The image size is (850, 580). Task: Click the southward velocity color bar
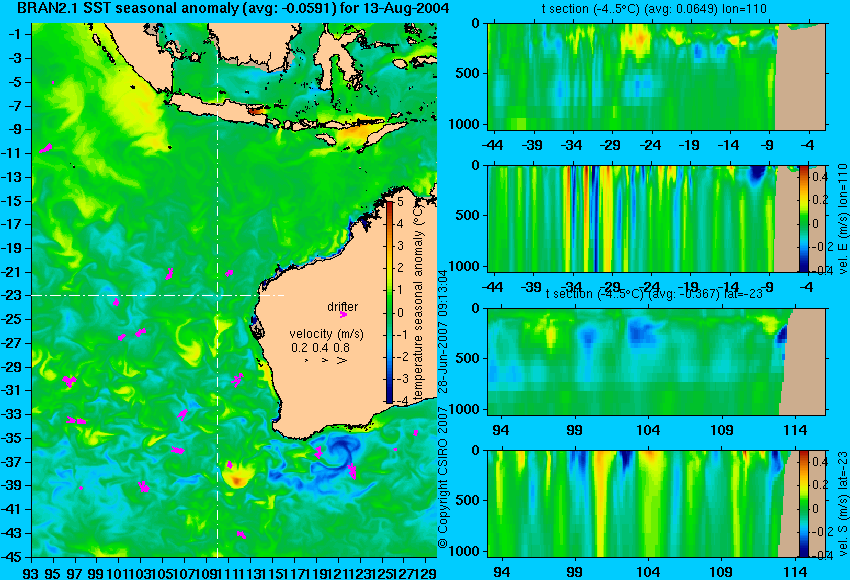803,504
